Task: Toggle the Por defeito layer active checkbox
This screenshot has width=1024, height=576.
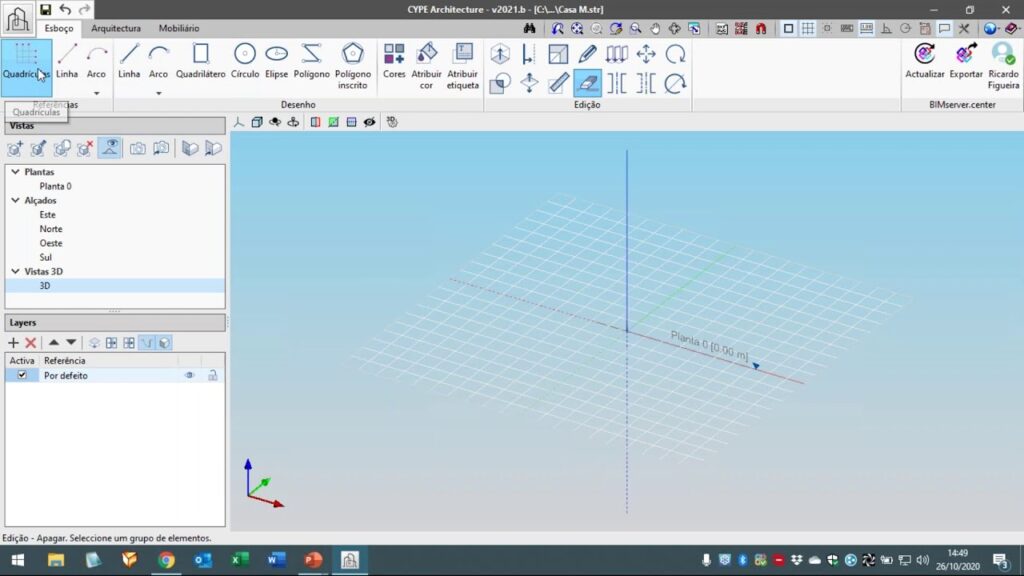Action: (22, 375)
